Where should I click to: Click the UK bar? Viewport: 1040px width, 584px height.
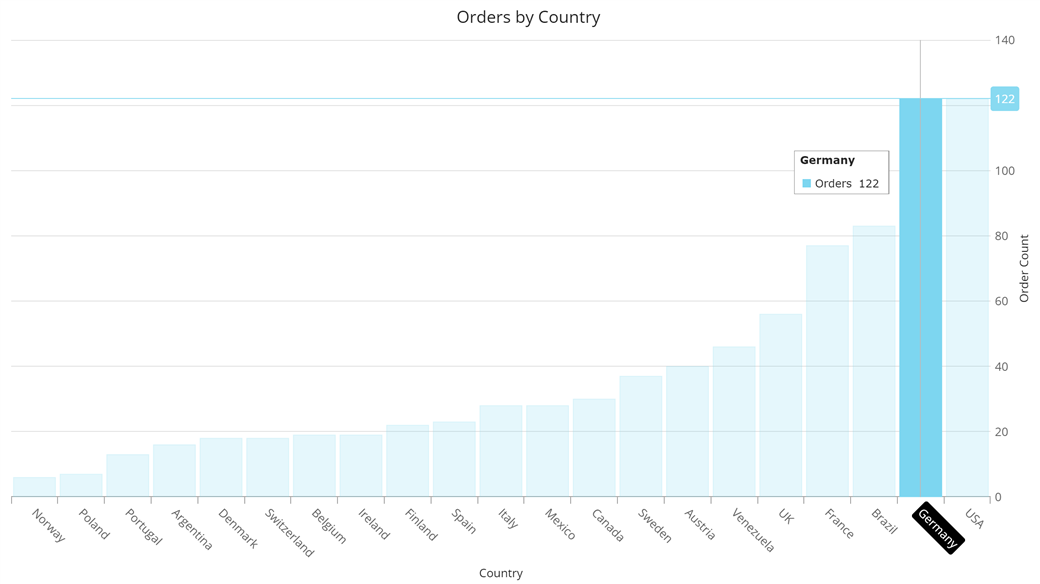(x=780, y=406)
